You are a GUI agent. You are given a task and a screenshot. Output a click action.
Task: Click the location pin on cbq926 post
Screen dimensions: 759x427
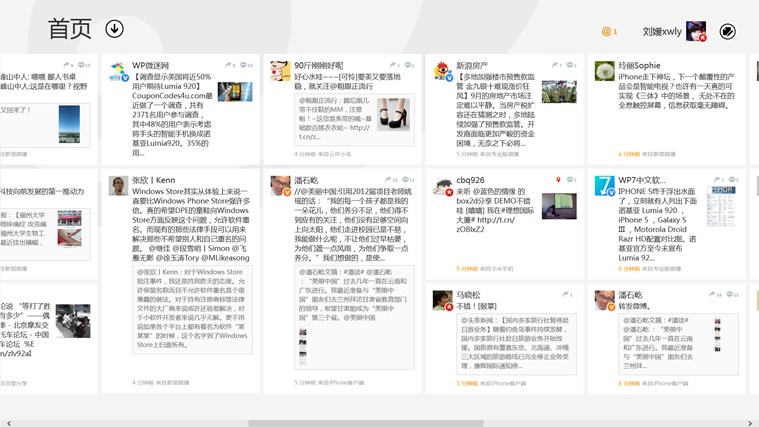tap(558, 180)
